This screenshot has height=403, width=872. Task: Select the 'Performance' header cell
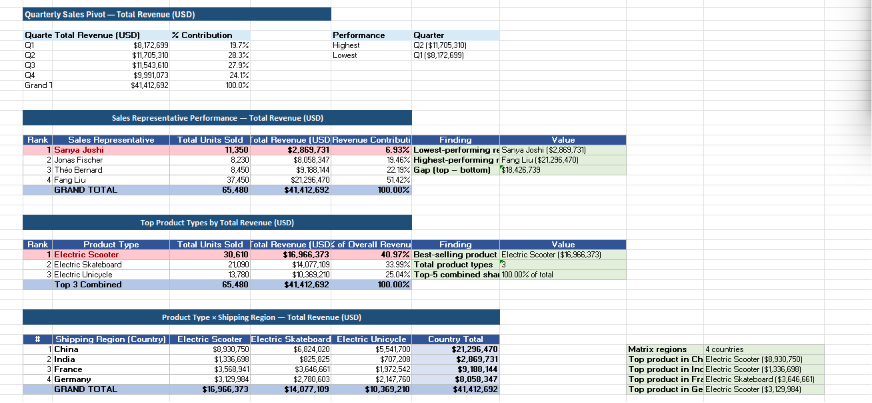pyautogui.click(x=371, y=35)
